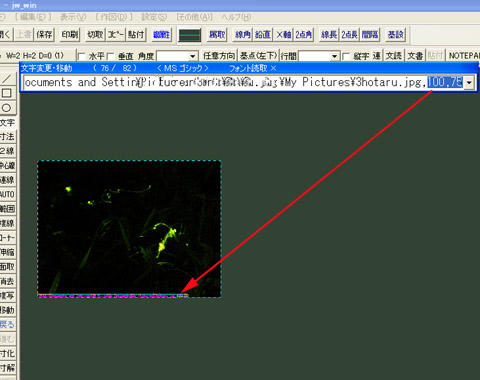
Task: Select the コーナー corner tool
Action: [x=7, y=238]
